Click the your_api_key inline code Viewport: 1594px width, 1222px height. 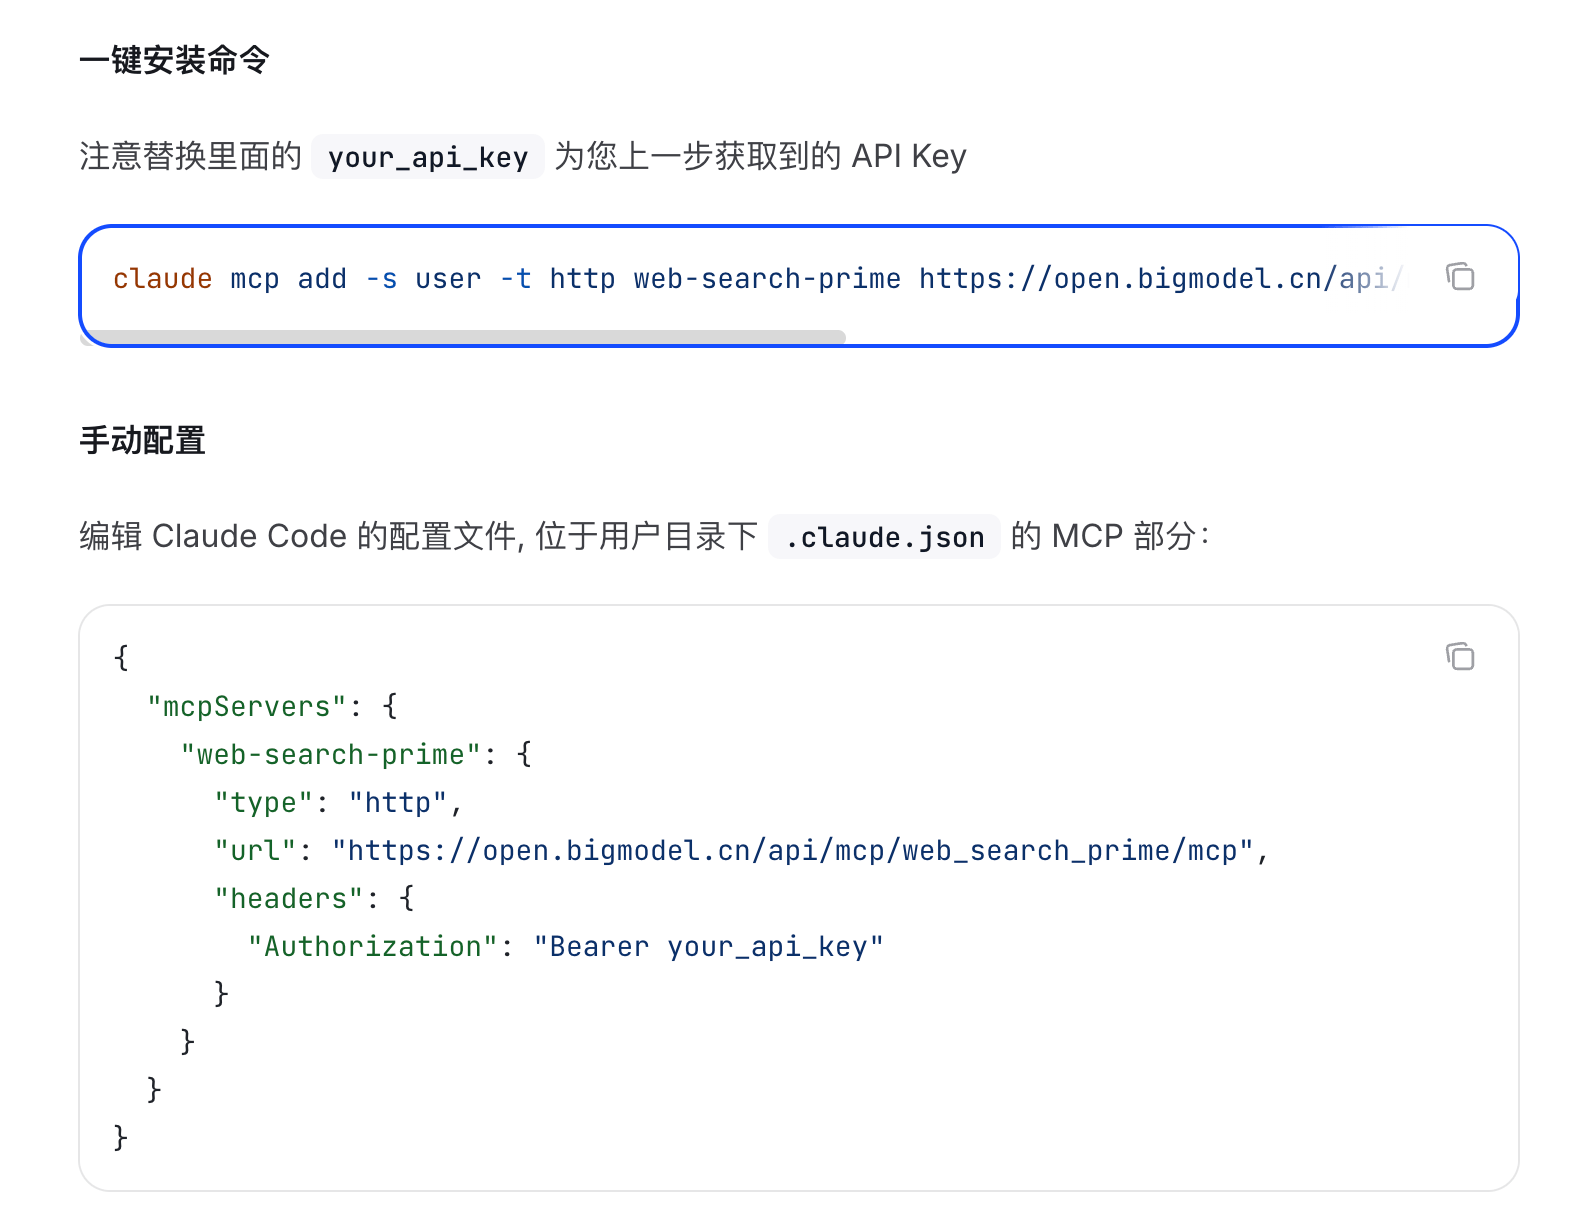[428, 157]
